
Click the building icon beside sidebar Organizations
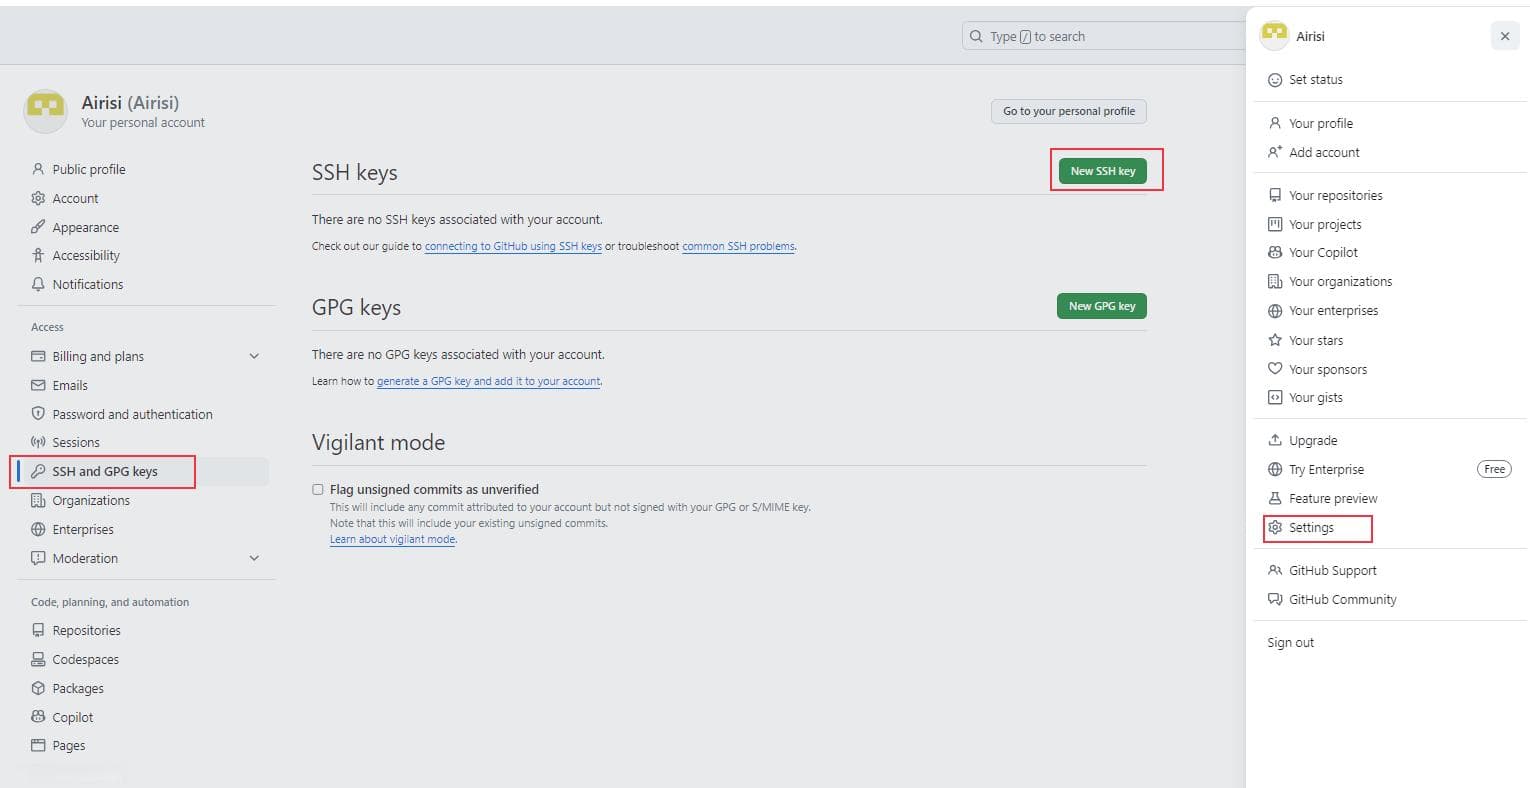tap(38, 500)
